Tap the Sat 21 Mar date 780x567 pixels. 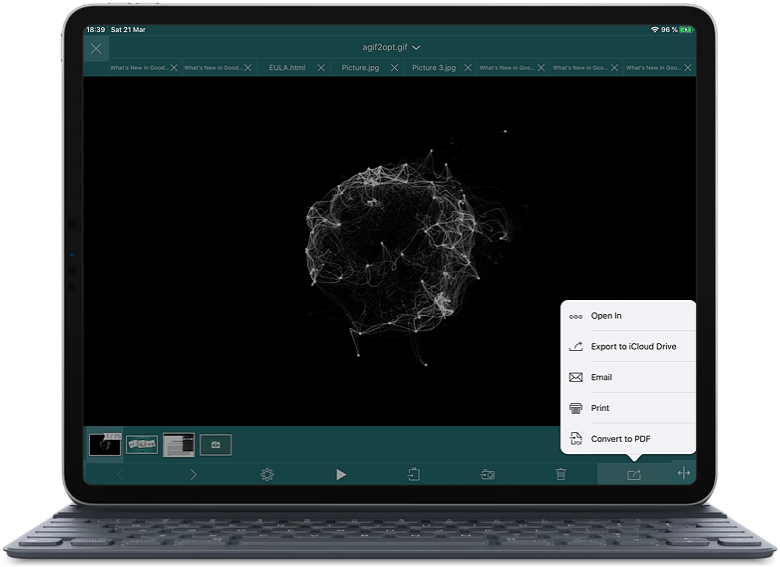point(128,30)
